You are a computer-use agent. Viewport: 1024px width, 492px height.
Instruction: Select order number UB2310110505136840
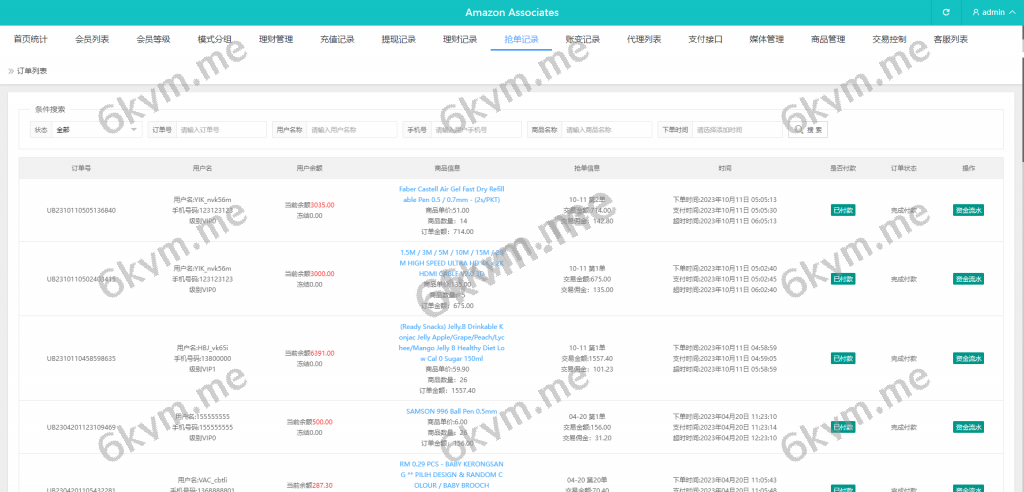click(x=81, y=210)
